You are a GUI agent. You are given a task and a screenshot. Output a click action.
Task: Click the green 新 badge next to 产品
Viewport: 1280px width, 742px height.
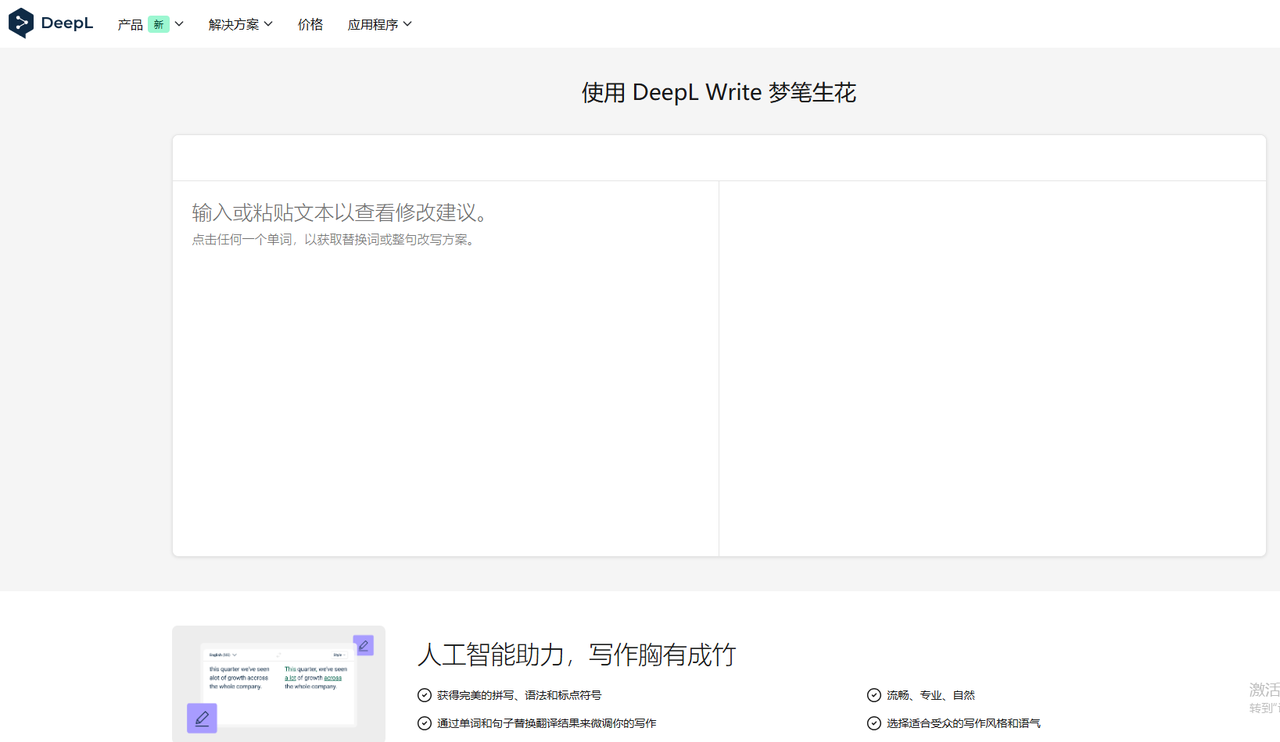click(x=158, y=24)
